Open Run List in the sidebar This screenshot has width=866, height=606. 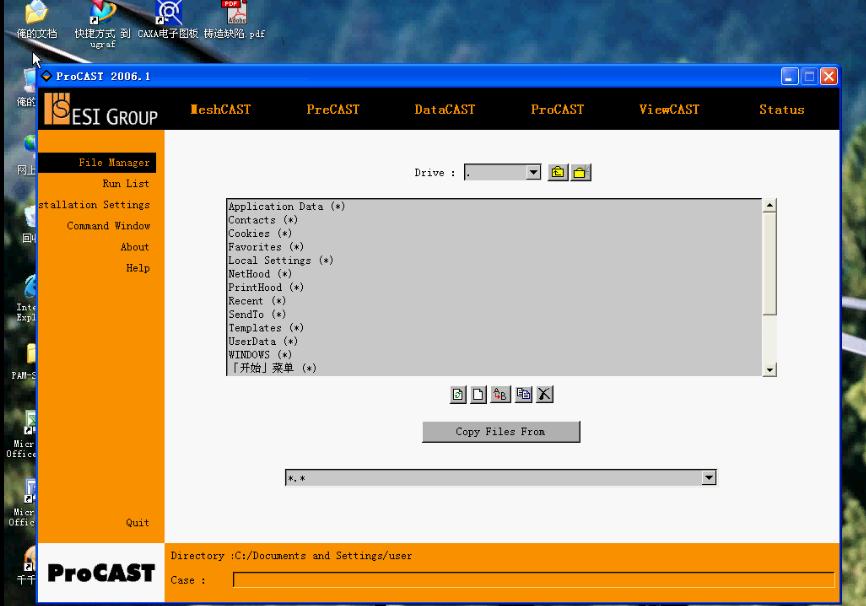tap(125, 183)
